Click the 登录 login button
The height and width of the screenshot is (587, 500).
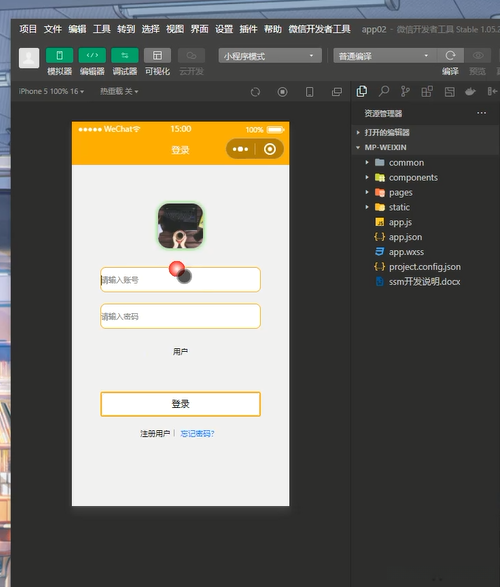click(180, 404)
